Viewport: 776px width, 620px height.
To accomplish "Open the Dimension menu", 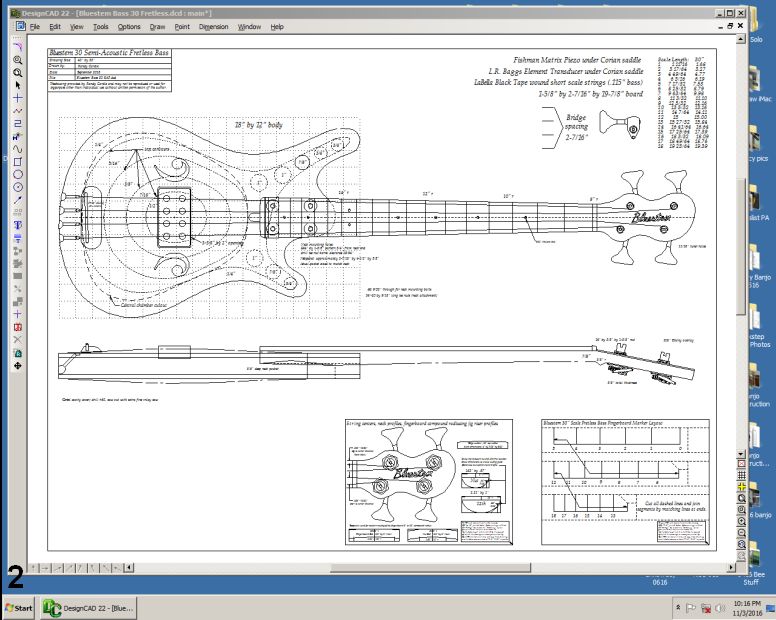I will 214,27.
